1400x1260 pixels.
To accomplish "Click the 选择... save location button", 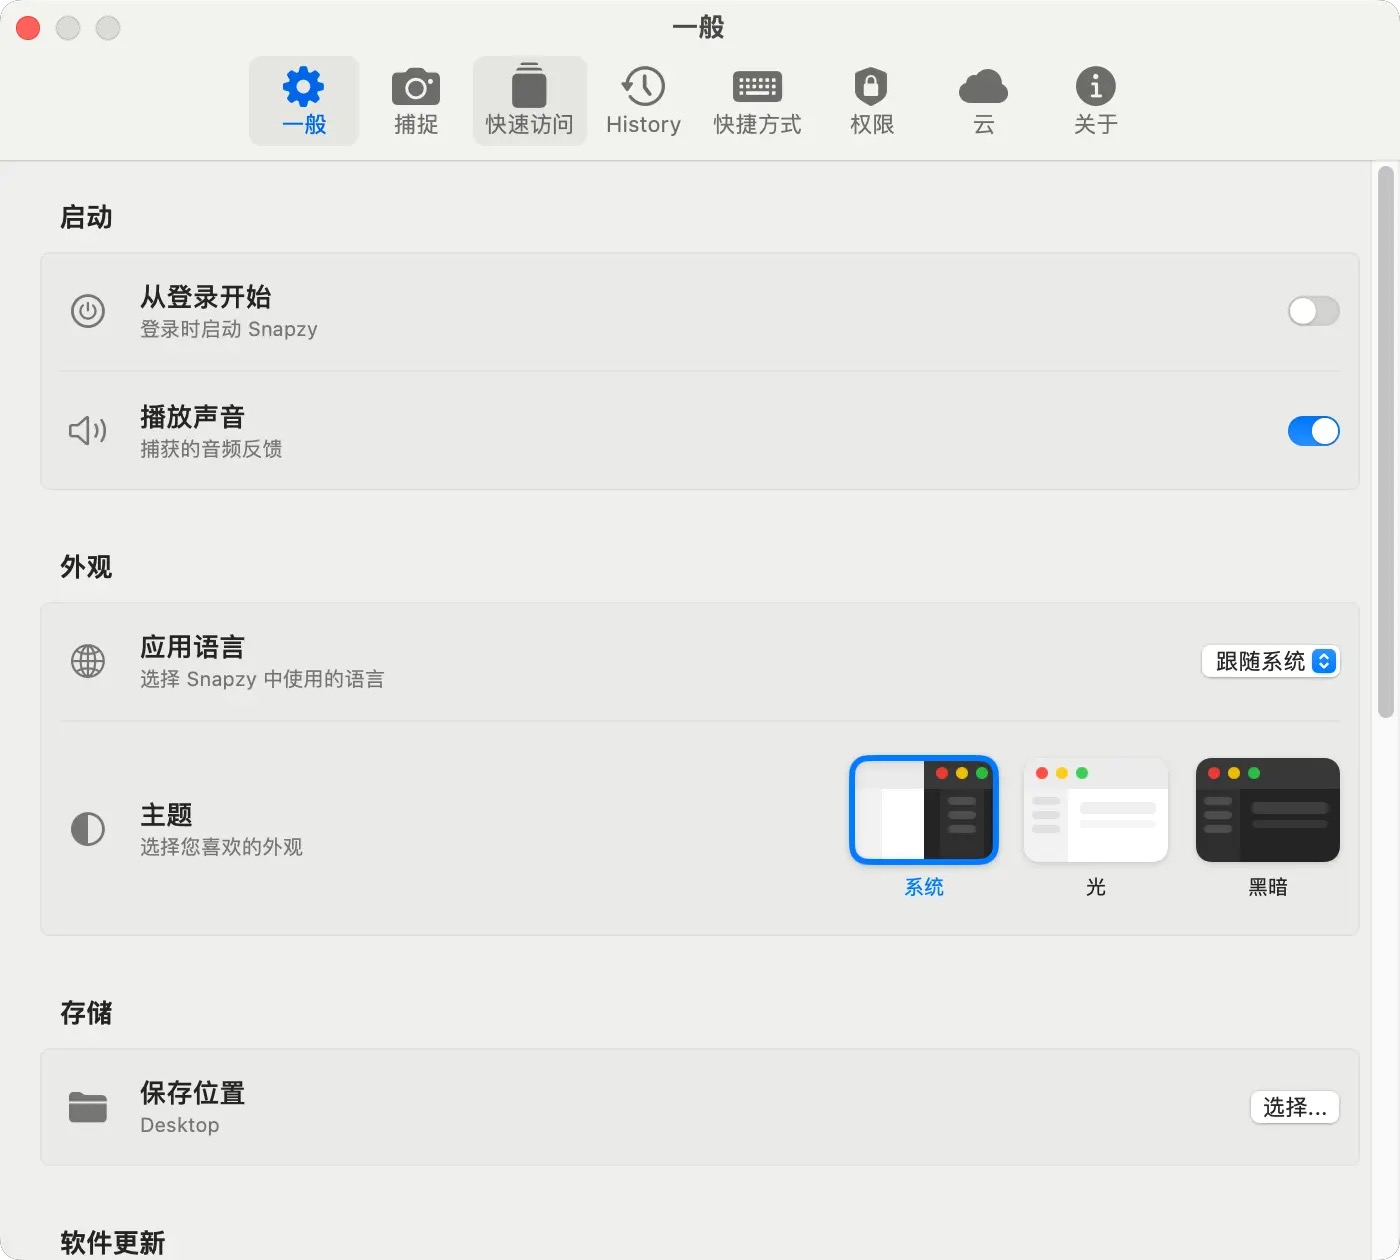I will (1295, 1107).
